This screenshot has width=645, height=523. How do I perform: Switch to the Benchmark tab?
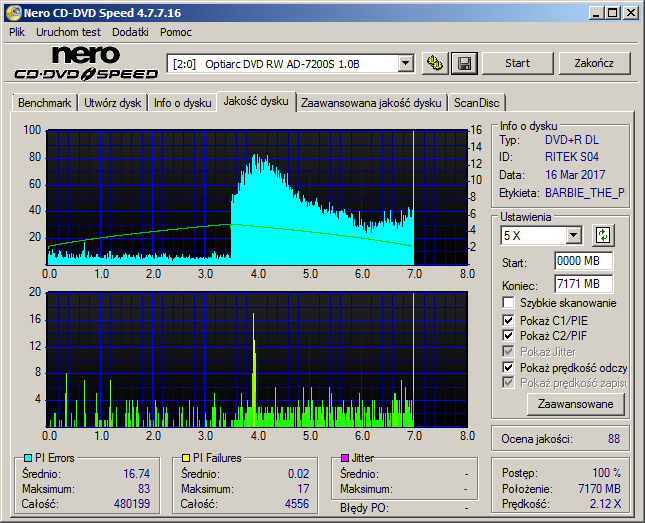44,103
